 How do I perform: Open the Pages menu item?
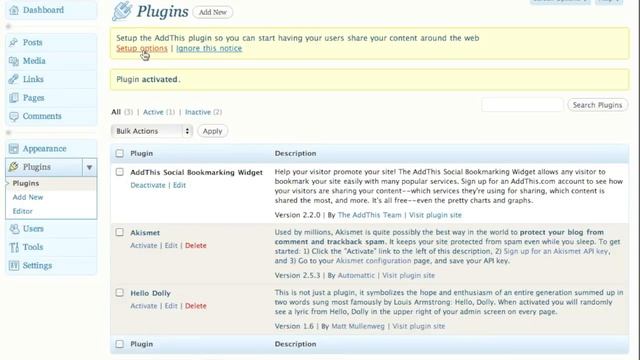(x=33, y=98)
